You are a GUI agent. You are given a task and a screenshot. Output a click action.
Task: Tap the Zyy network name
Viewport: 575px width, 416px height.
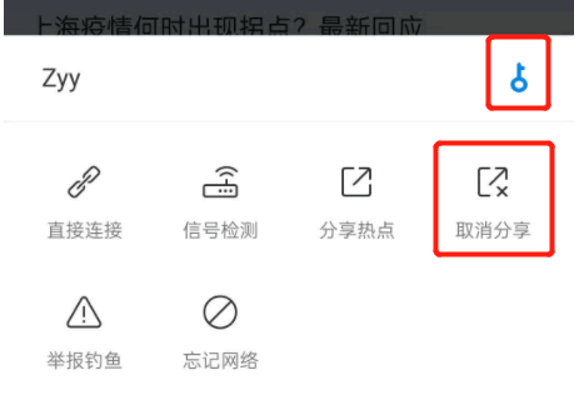61,79
